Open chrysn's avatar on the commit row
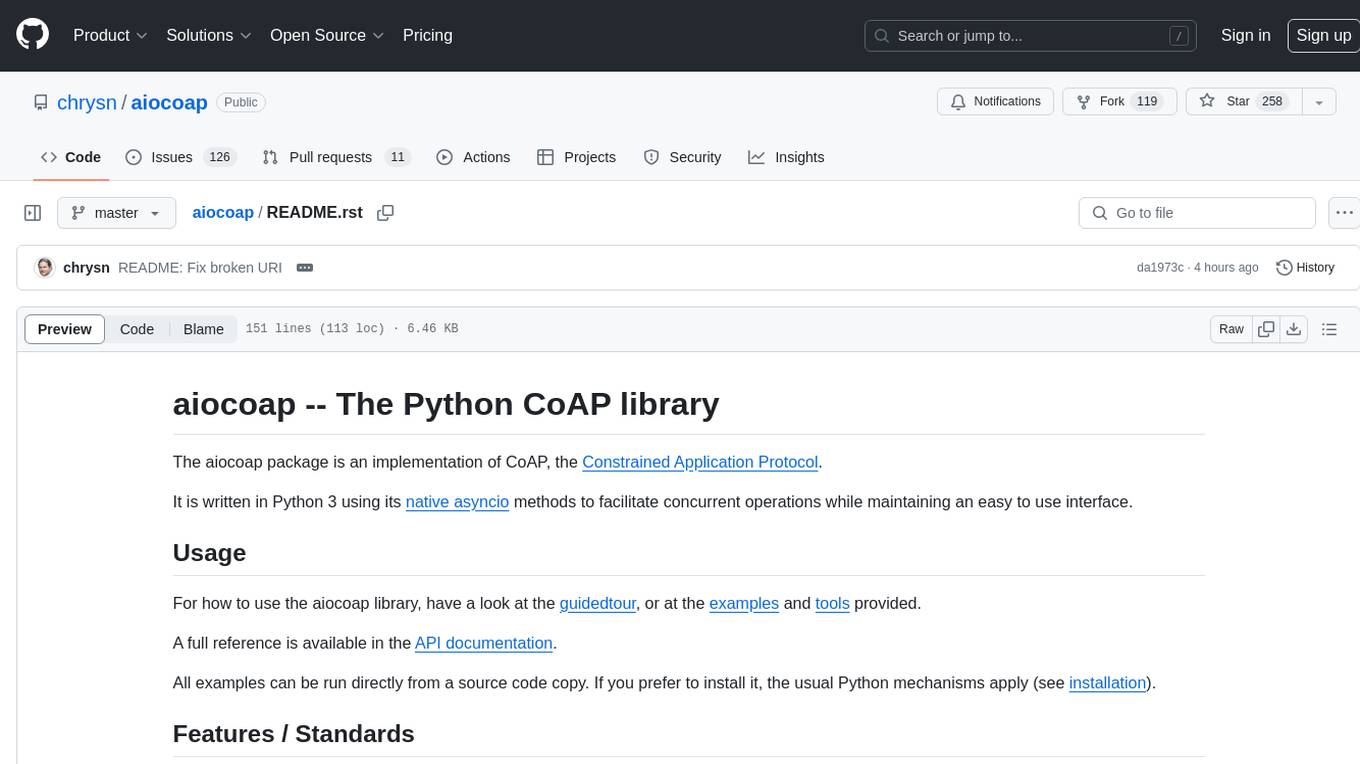 point(44,268)
